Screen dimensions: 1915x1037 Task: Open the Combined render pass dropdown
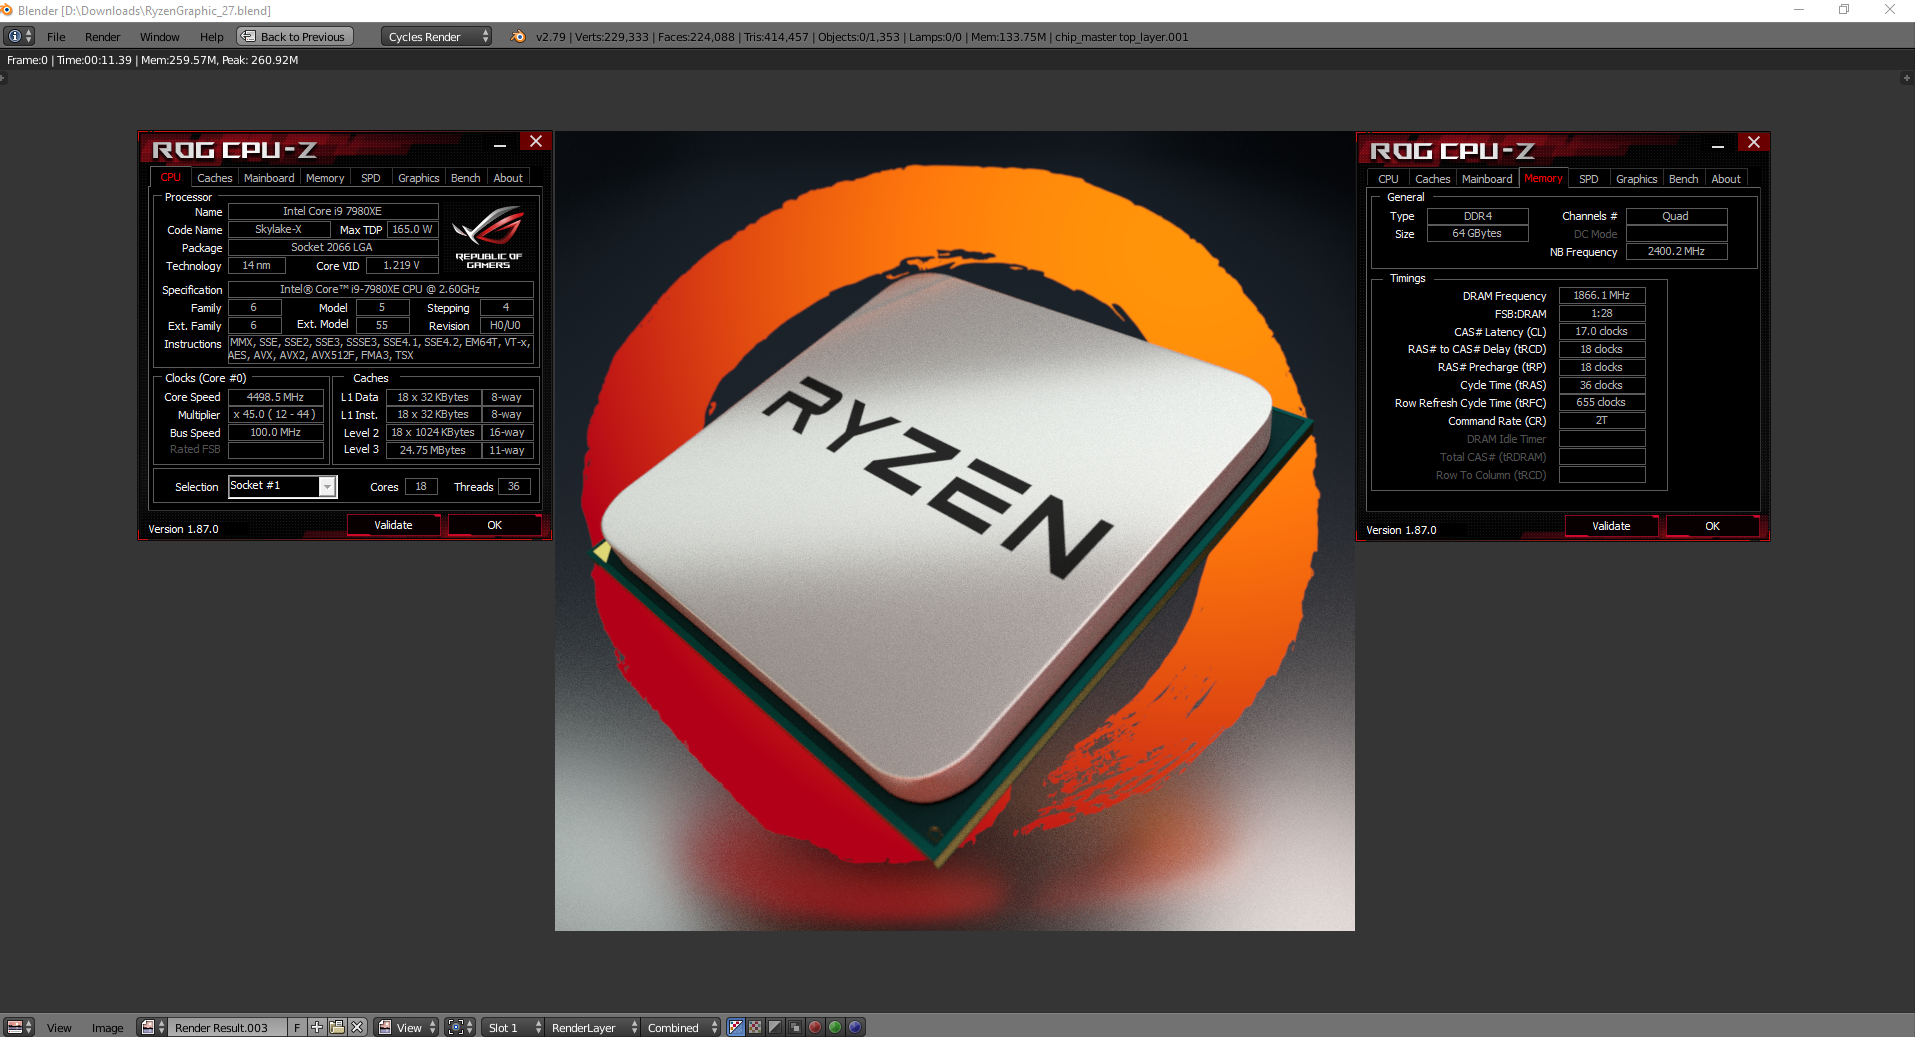pos(681,1027)
